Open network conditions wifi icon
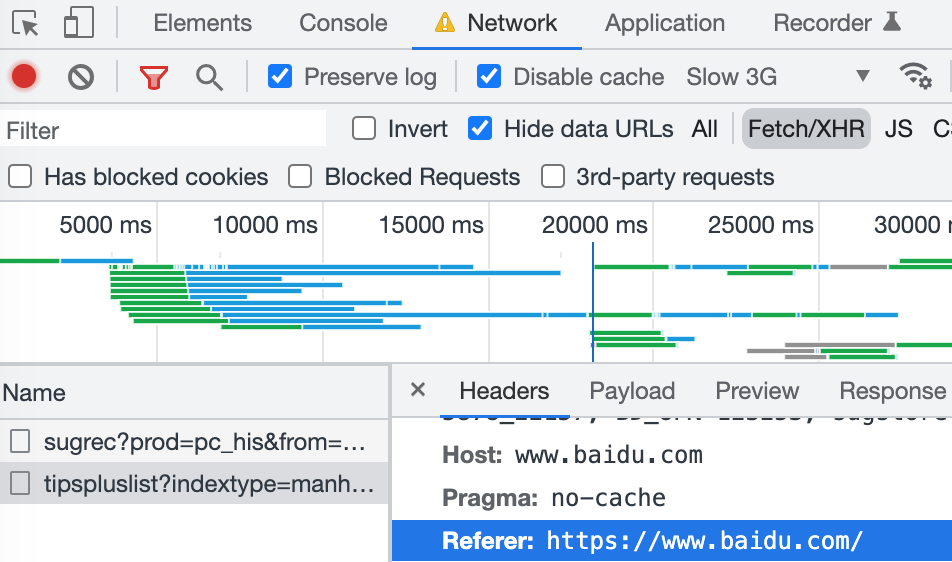Viewport: 952px width, 562px height. (914, 76)
